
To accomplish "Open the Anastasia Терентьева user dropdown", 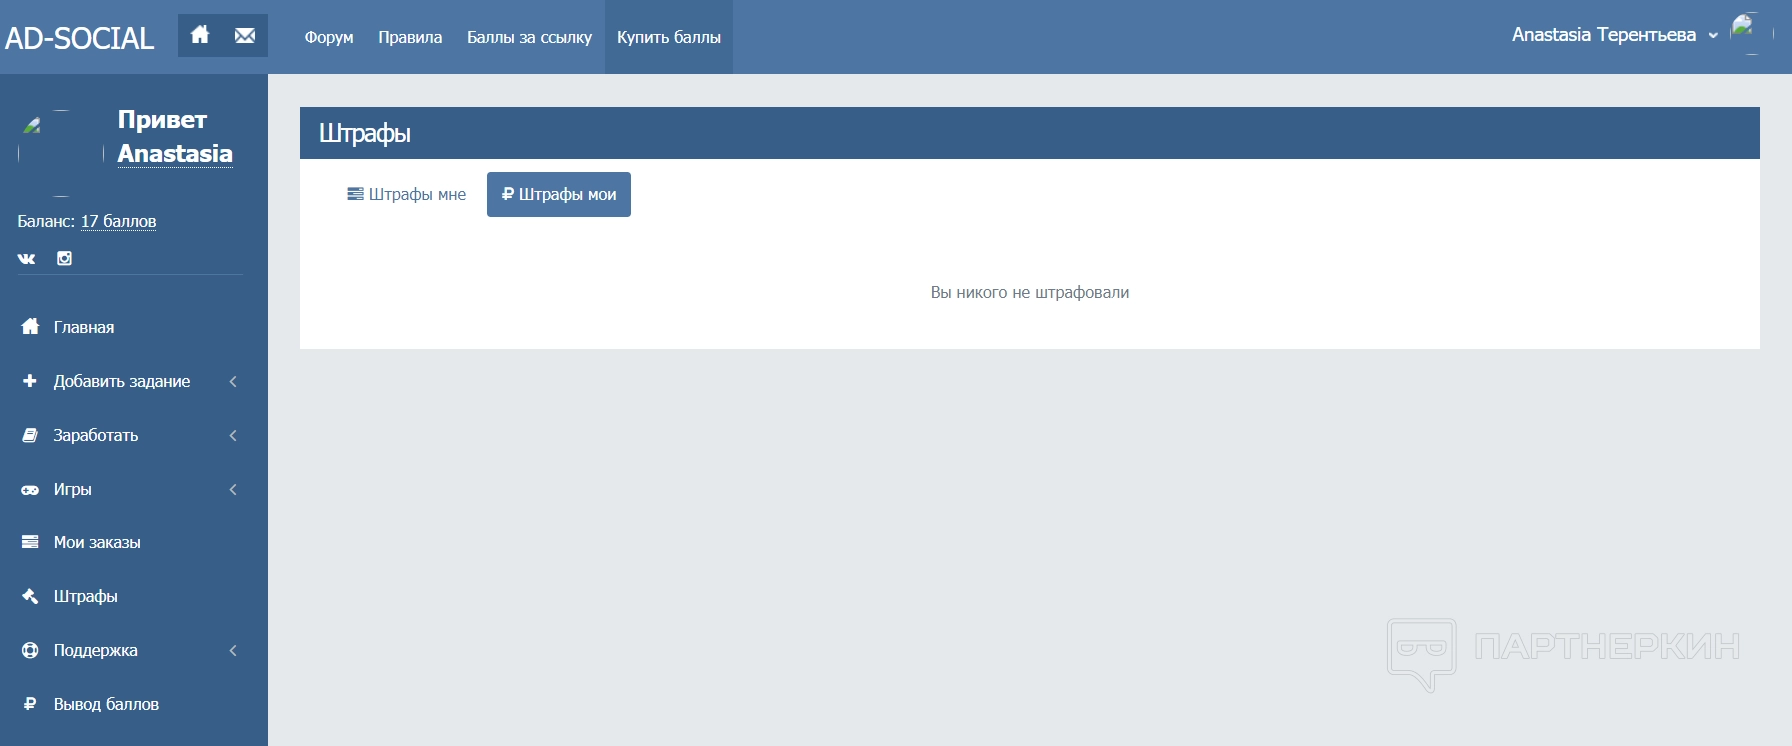I will [x=1614, y=35].
